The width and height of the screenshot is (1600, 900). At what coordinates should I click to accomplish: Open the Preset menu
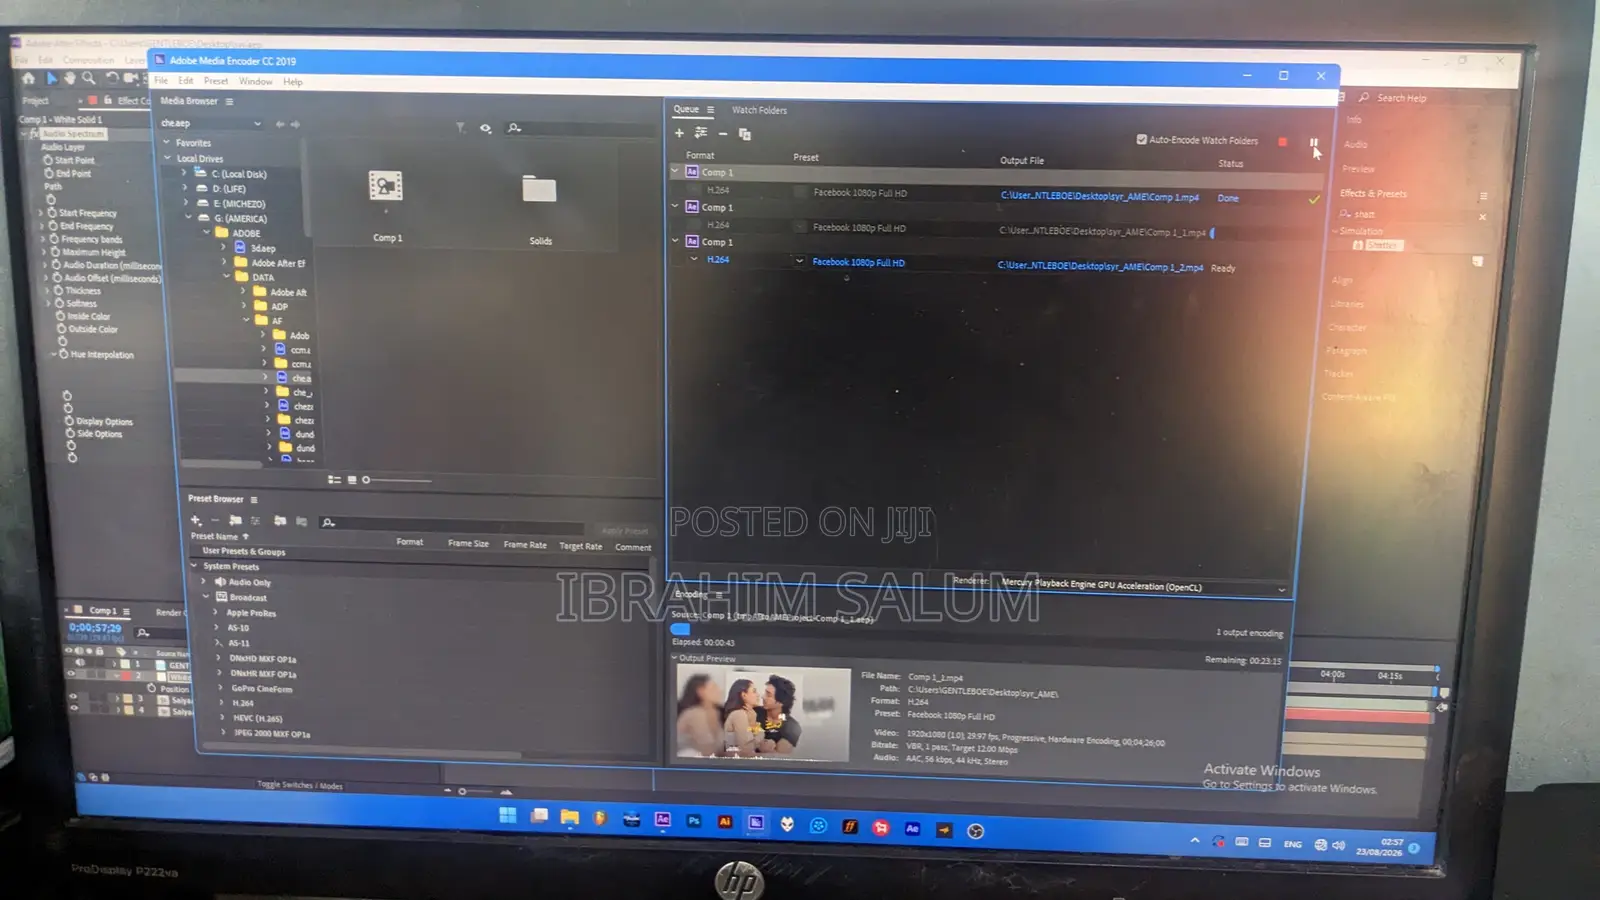click(x=216, y=81)
